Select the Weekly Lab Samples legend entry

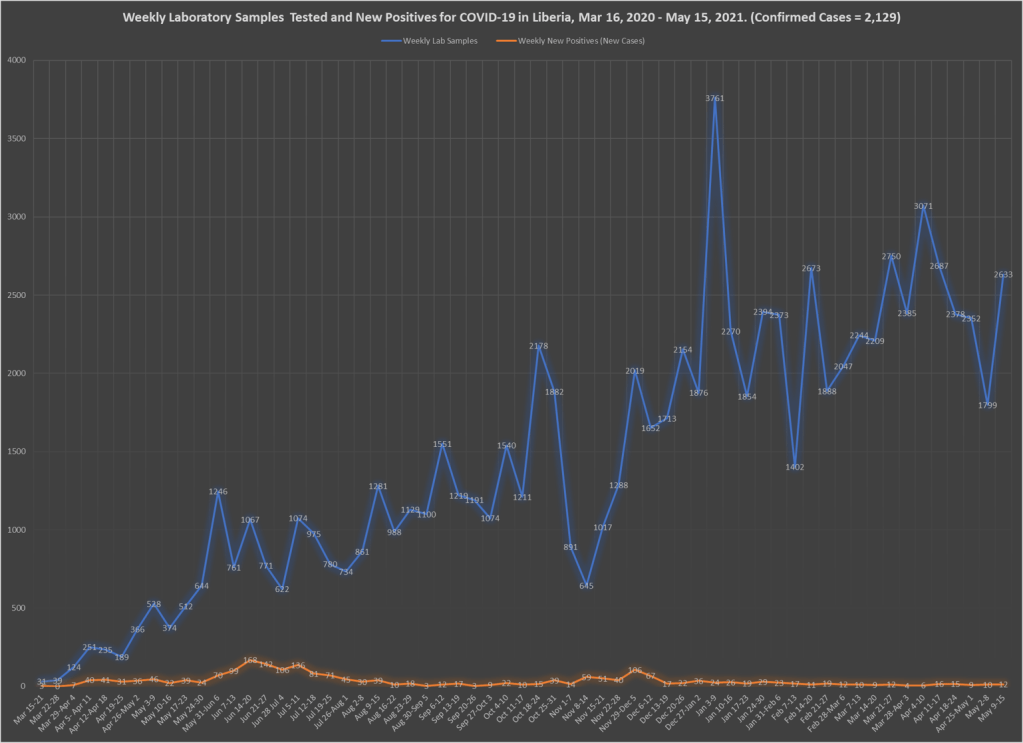[440, 40]
